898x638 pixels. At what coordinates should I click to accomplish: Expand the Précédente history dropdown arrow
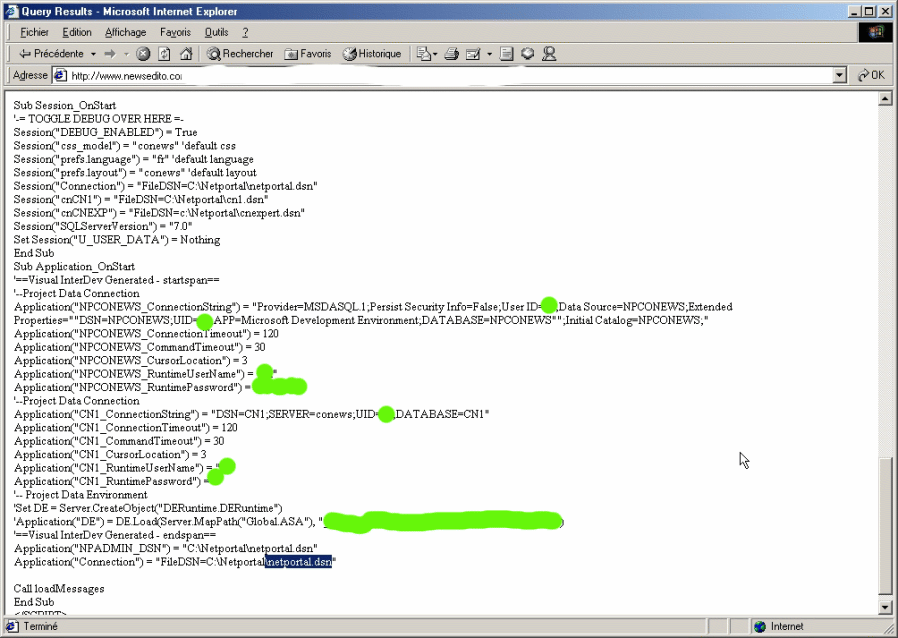(93, 54)
